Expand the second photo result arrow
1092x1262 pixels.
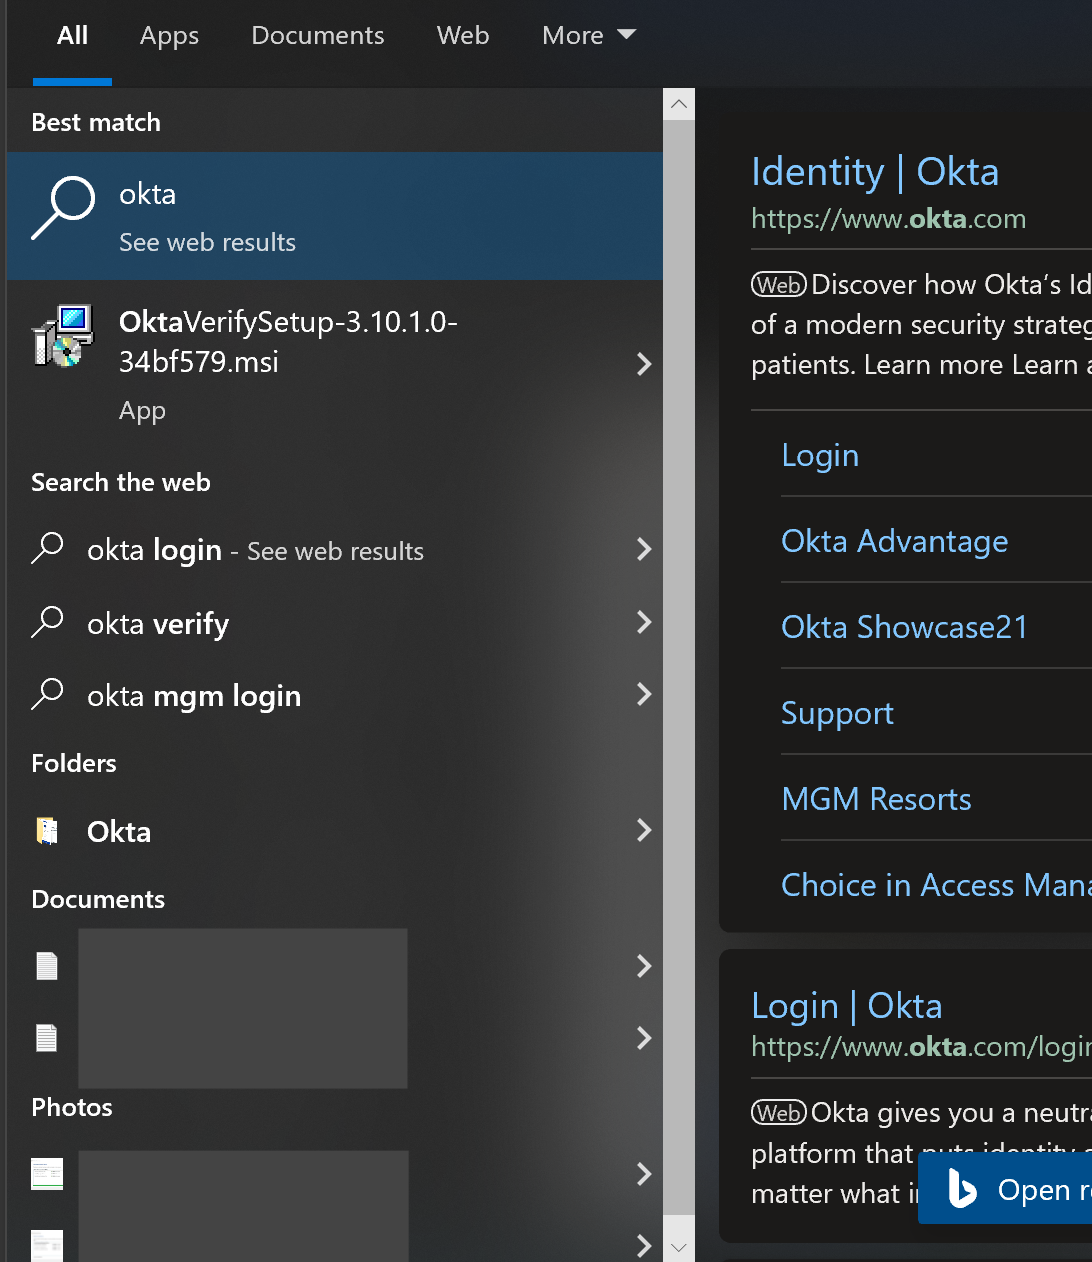point(644,1245)
